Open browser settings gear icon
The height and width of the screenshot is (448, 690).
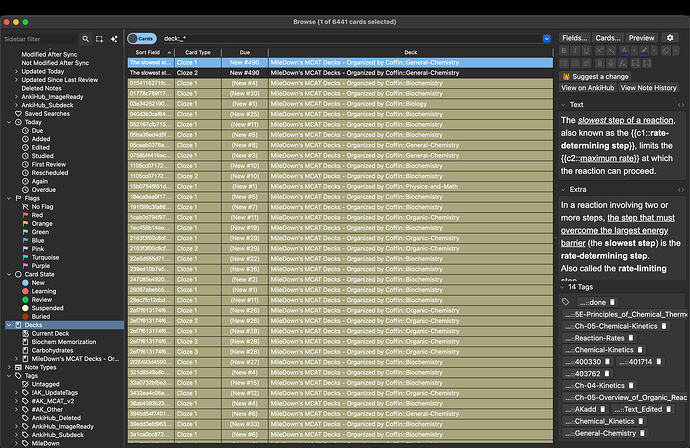point(670,38)
